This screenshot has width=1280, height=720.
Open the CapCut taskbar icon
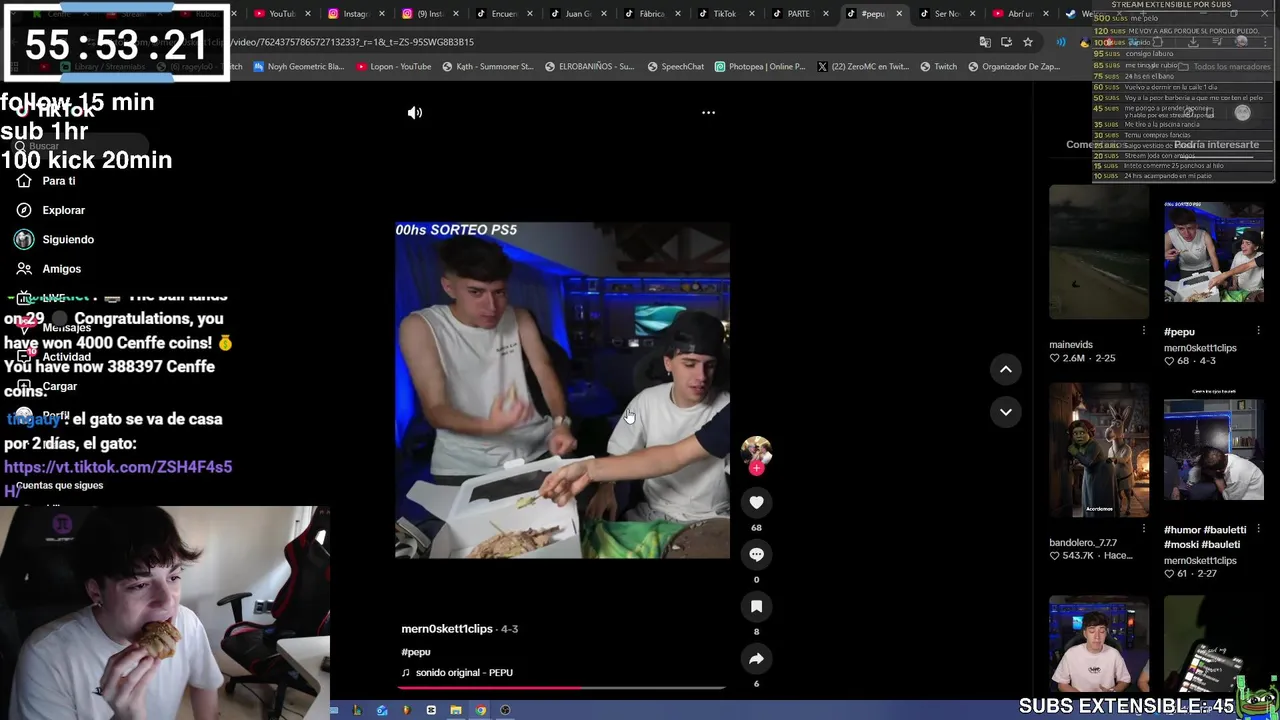tap(431, 710)
